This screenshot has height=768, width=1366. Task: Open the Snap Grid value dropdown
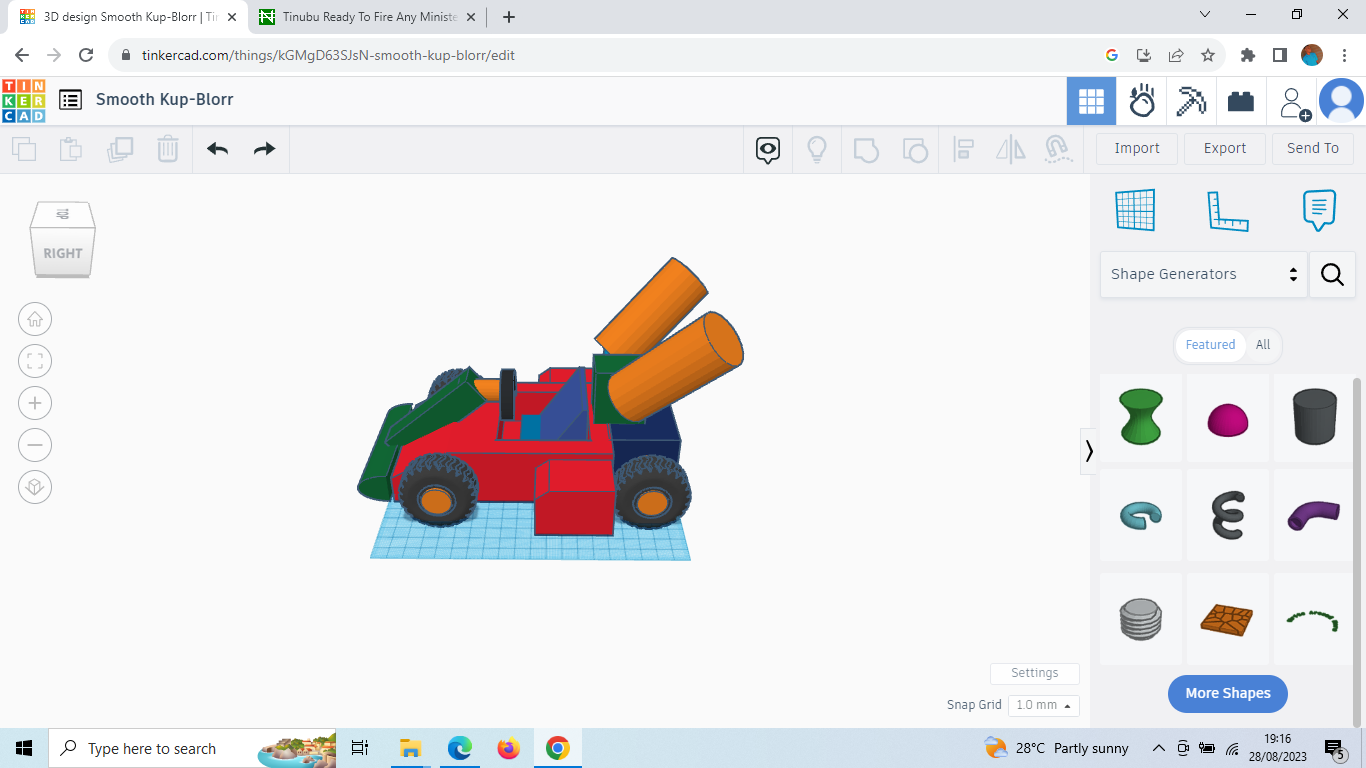pos(1043,705)
